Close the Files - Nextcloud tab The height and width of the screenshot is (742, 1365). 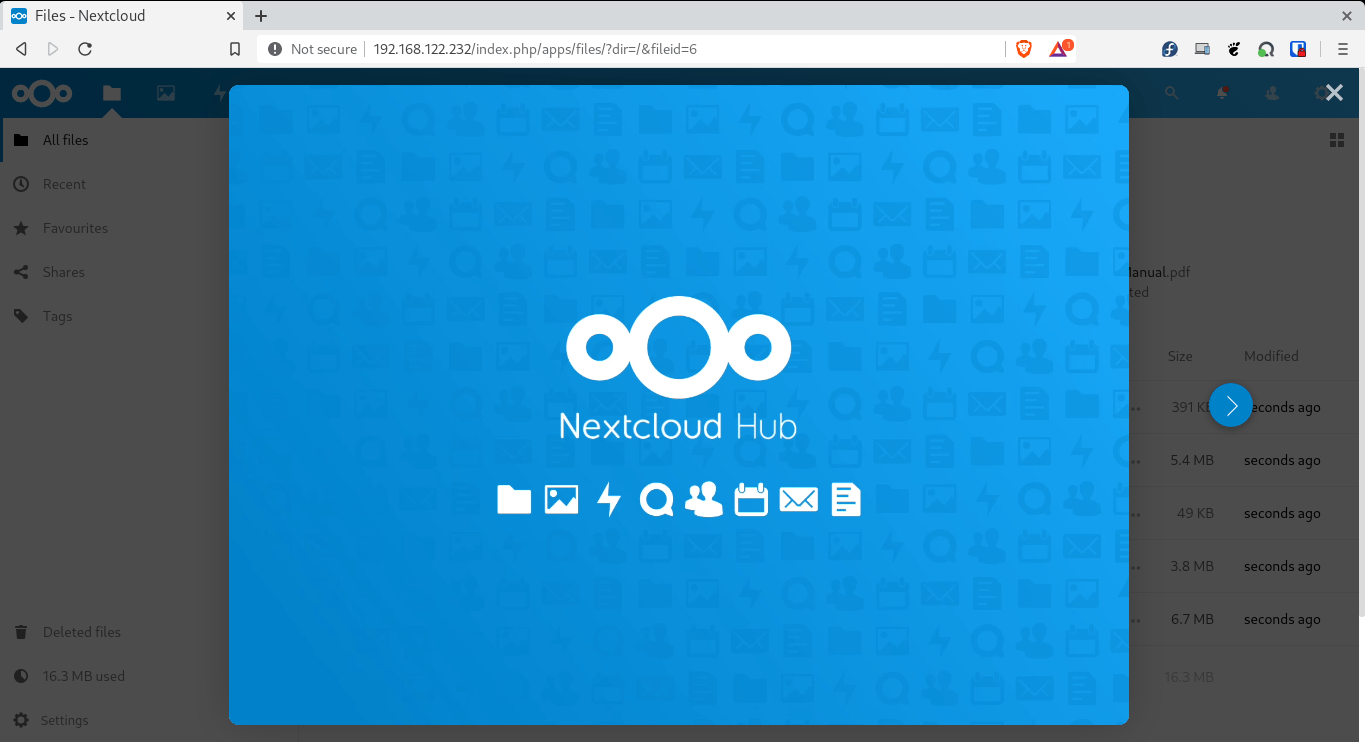click(x=230, y=16)
